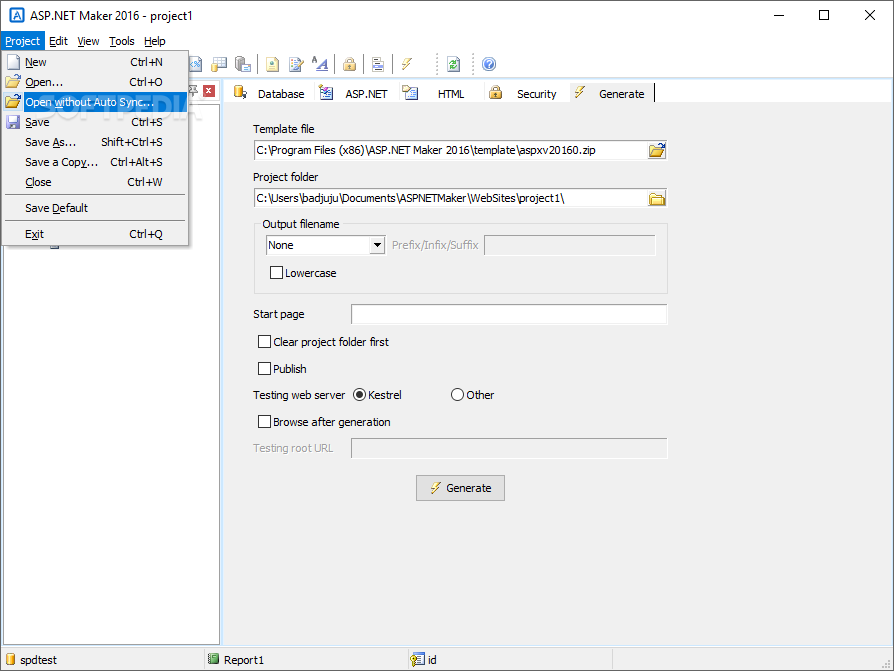Choose New from the Project menu

coord(95,62)
